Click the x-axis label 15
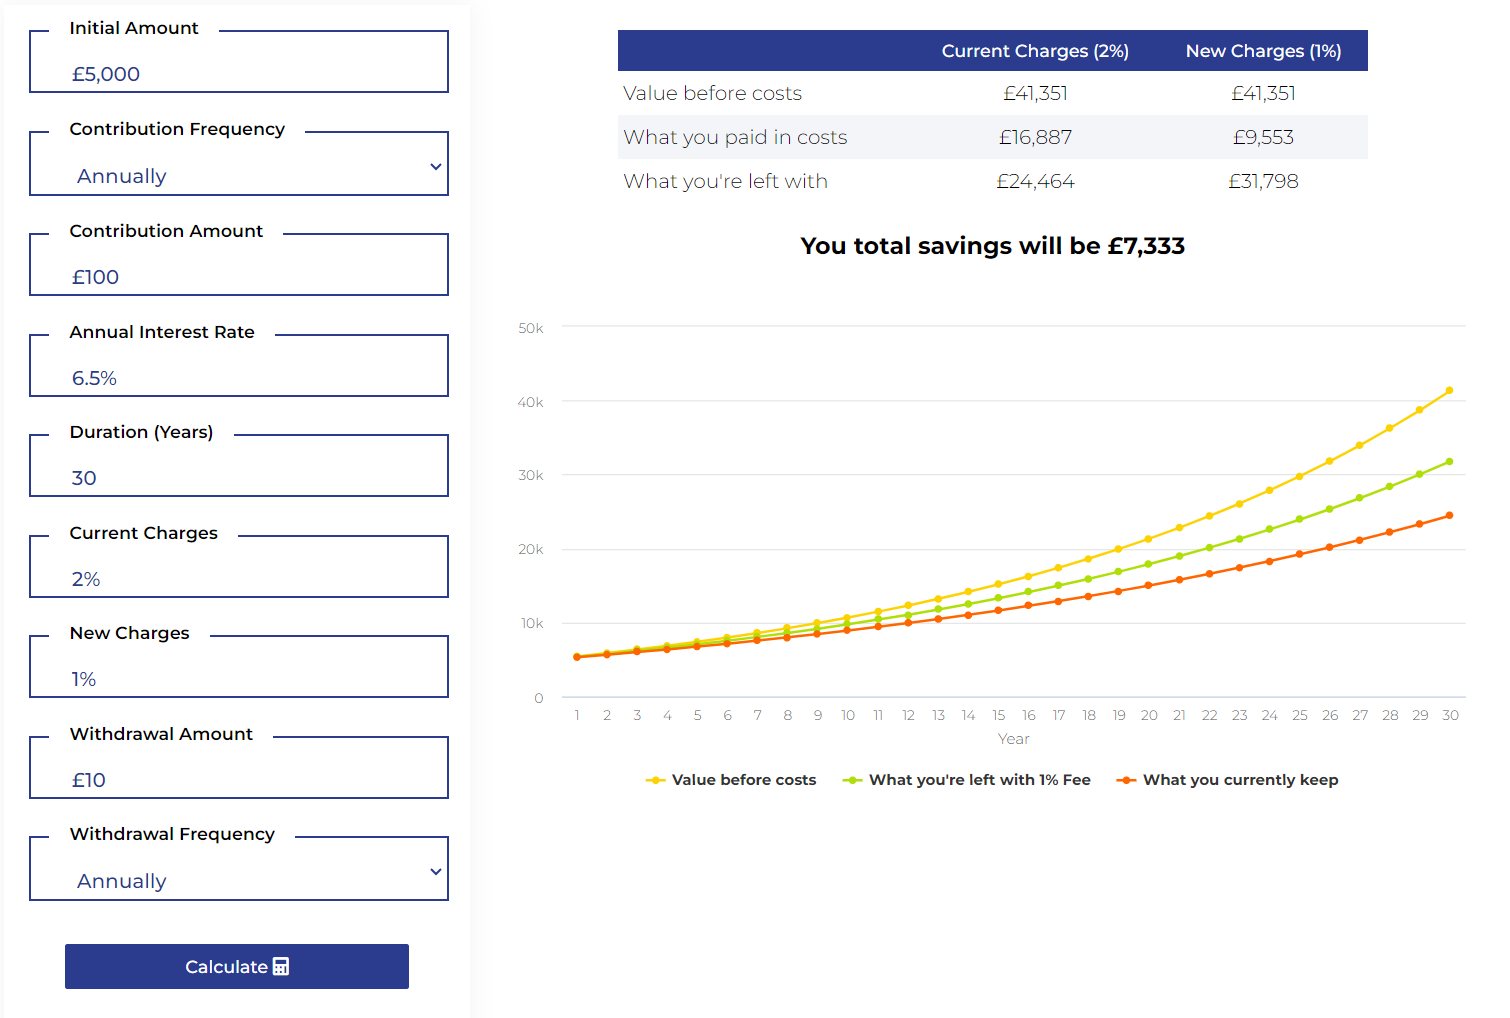The width and height of the screenshot is (1510, 1018). coord(998,715)
